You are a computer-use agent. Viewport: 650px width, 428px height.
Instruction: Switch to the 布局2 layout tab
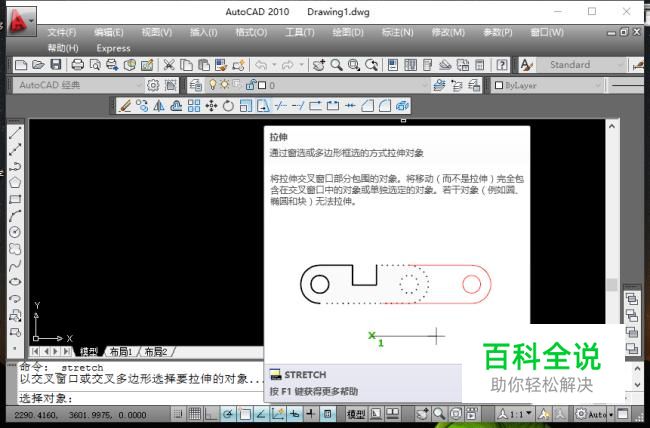[155, 352]
